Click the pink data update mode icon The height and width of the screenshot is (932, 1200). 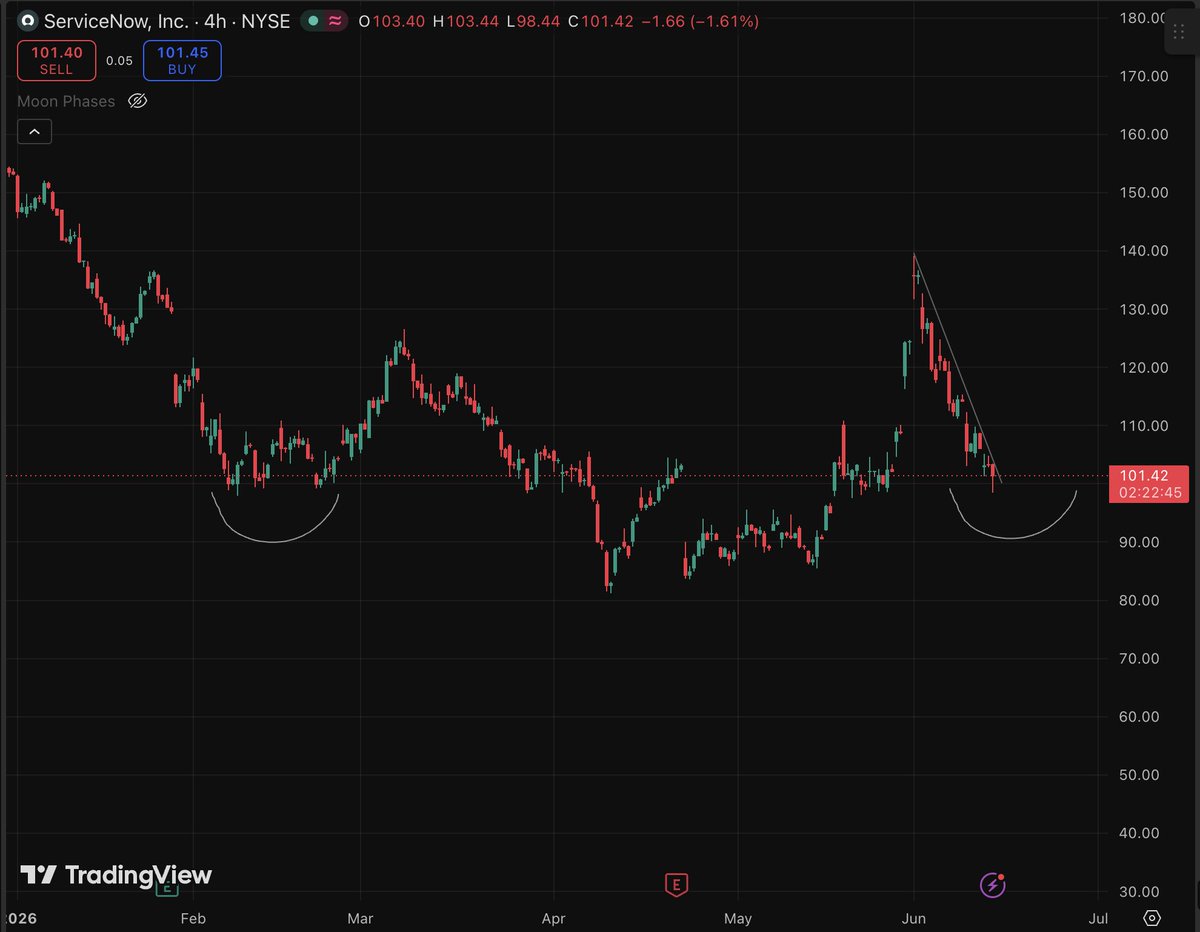[x=337, y=20]
